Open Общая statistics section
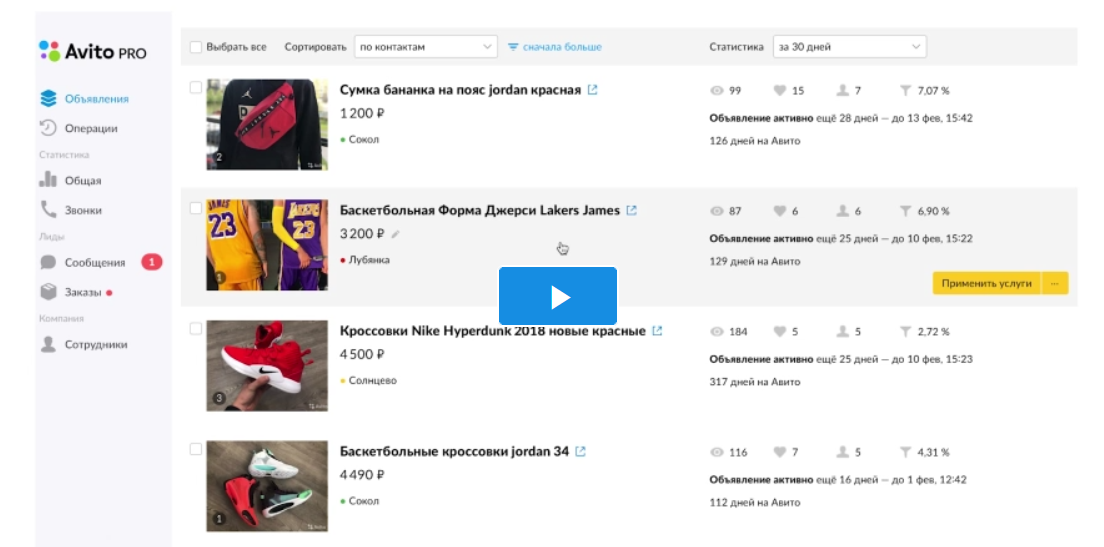The width and height of the screenshot is (1104, 547). pos(83,180)
